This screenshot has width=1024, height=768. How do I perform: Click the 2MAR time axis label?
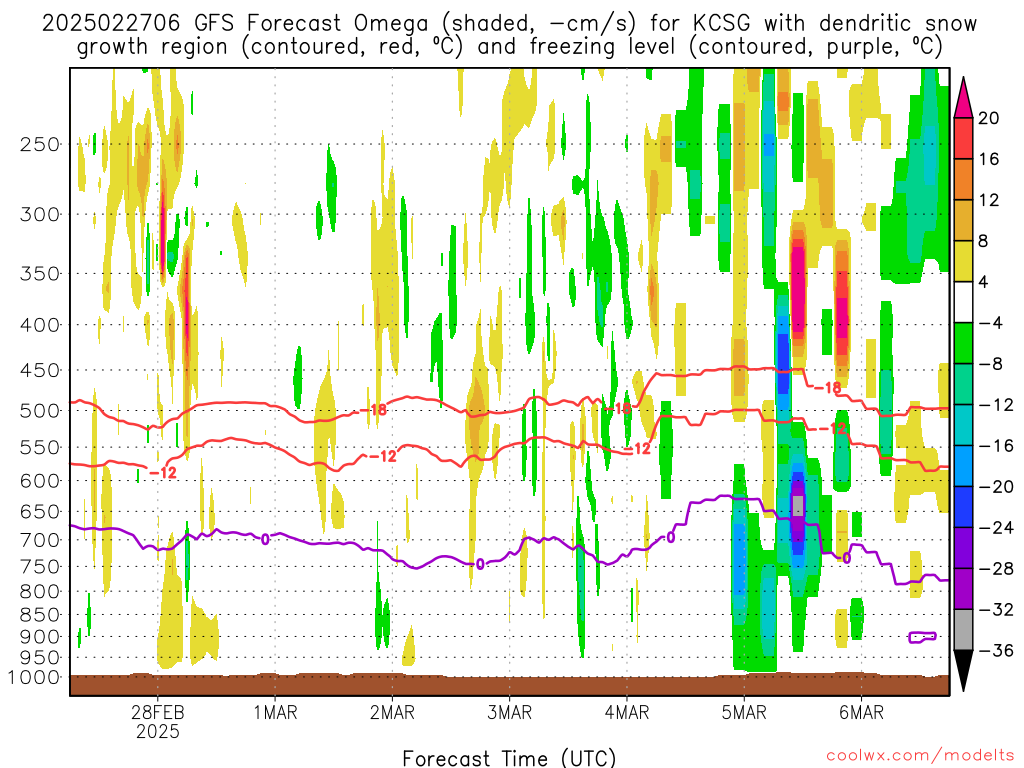tap(392, 712)
